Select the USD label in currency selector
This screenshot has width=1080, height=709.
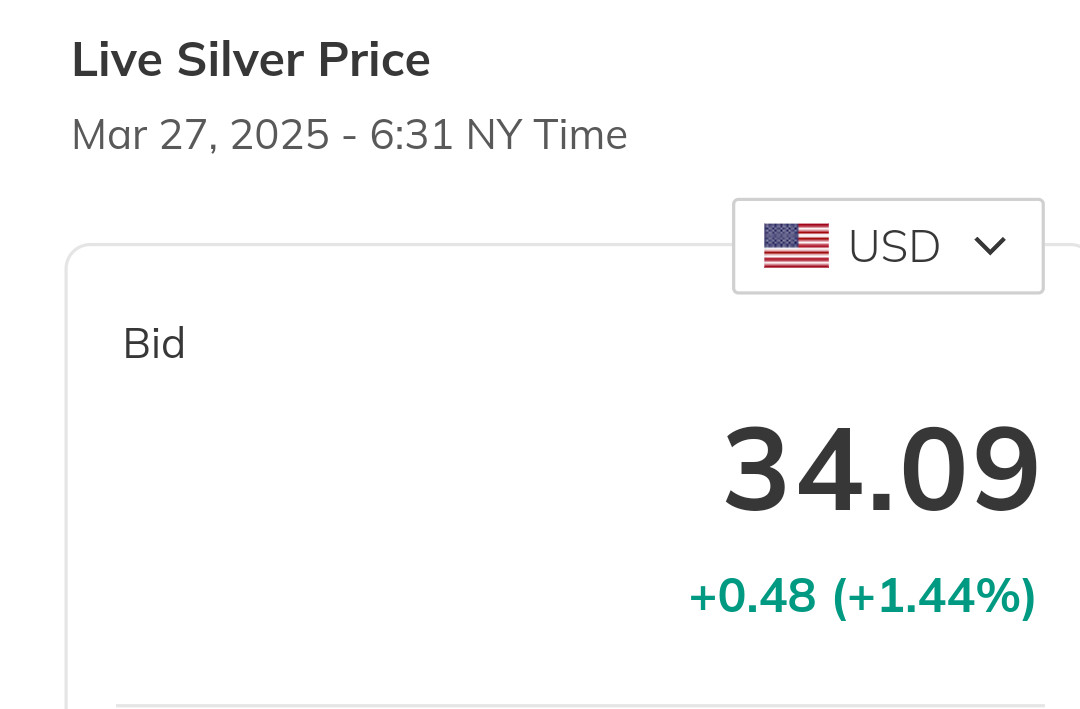point(894,246)
